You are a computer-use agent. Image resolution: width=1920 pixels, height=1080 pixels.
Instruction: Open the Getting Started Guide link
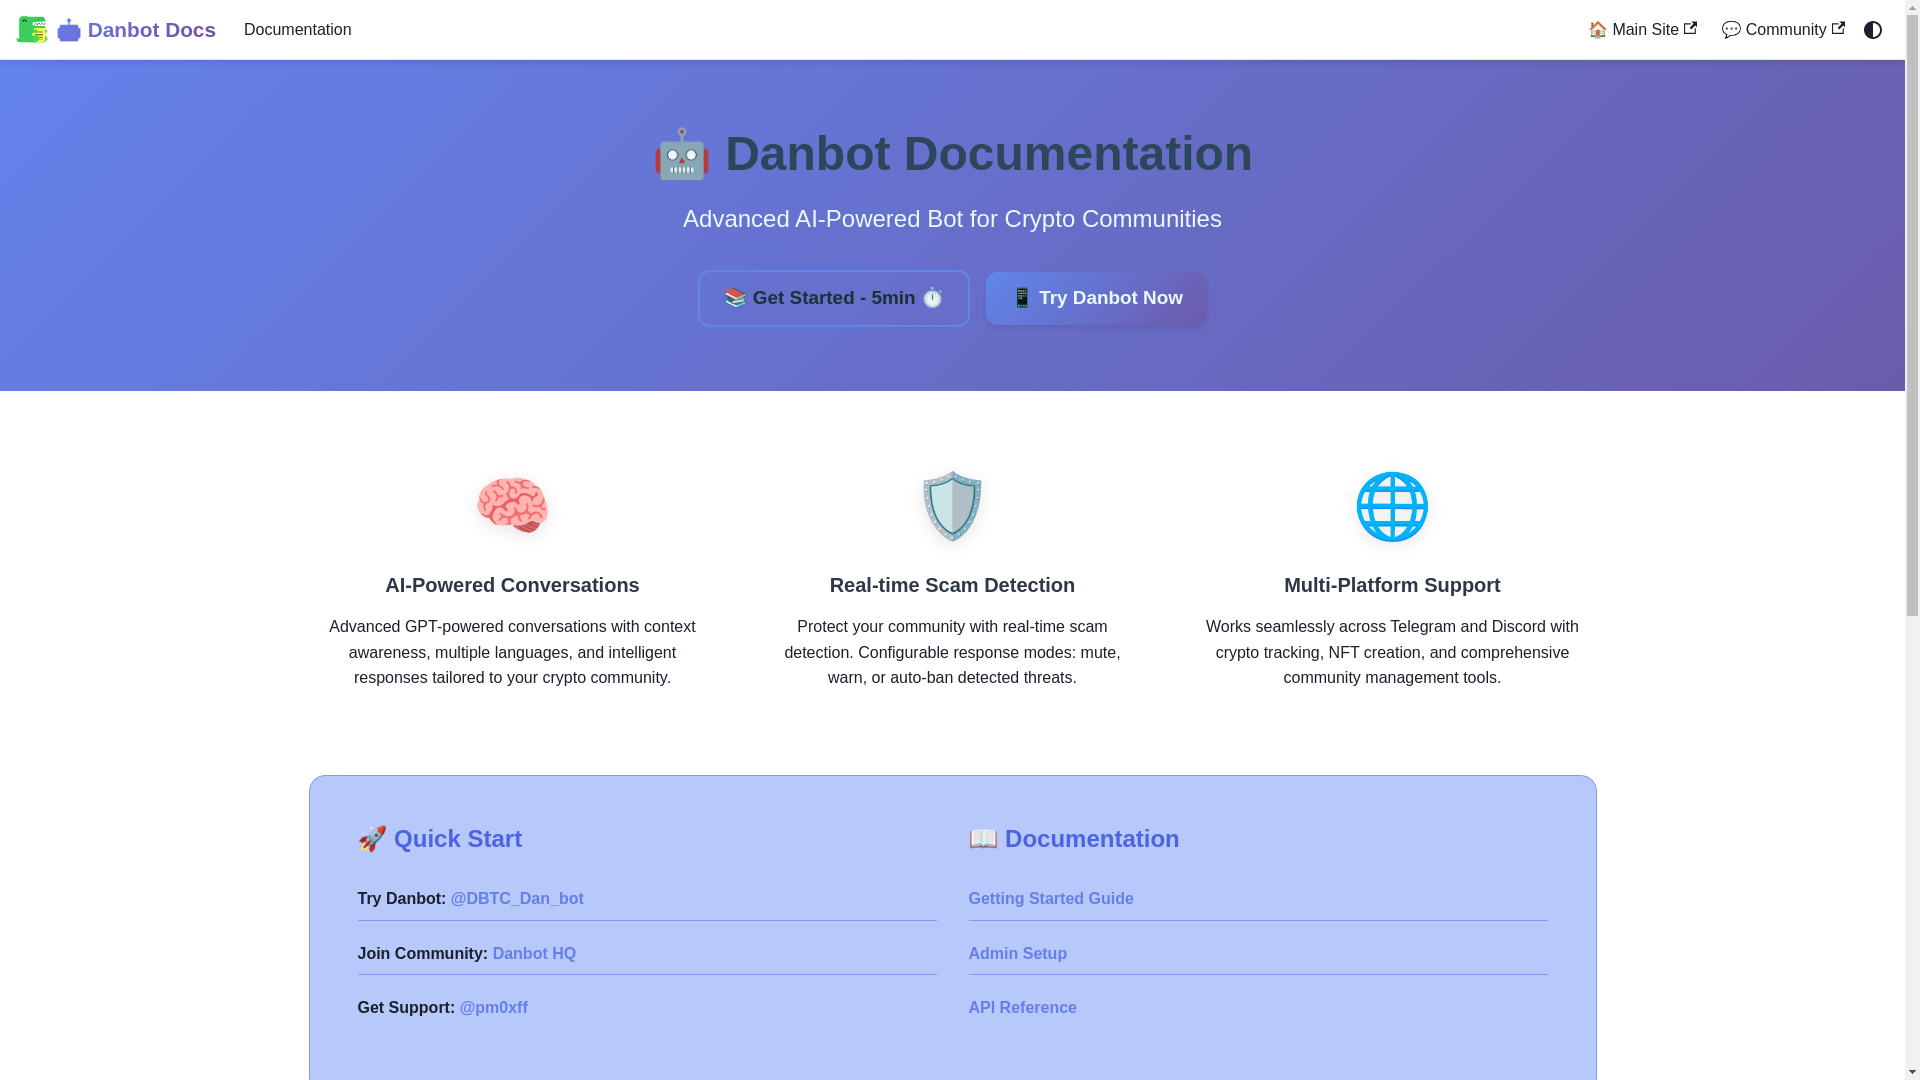1050,898
